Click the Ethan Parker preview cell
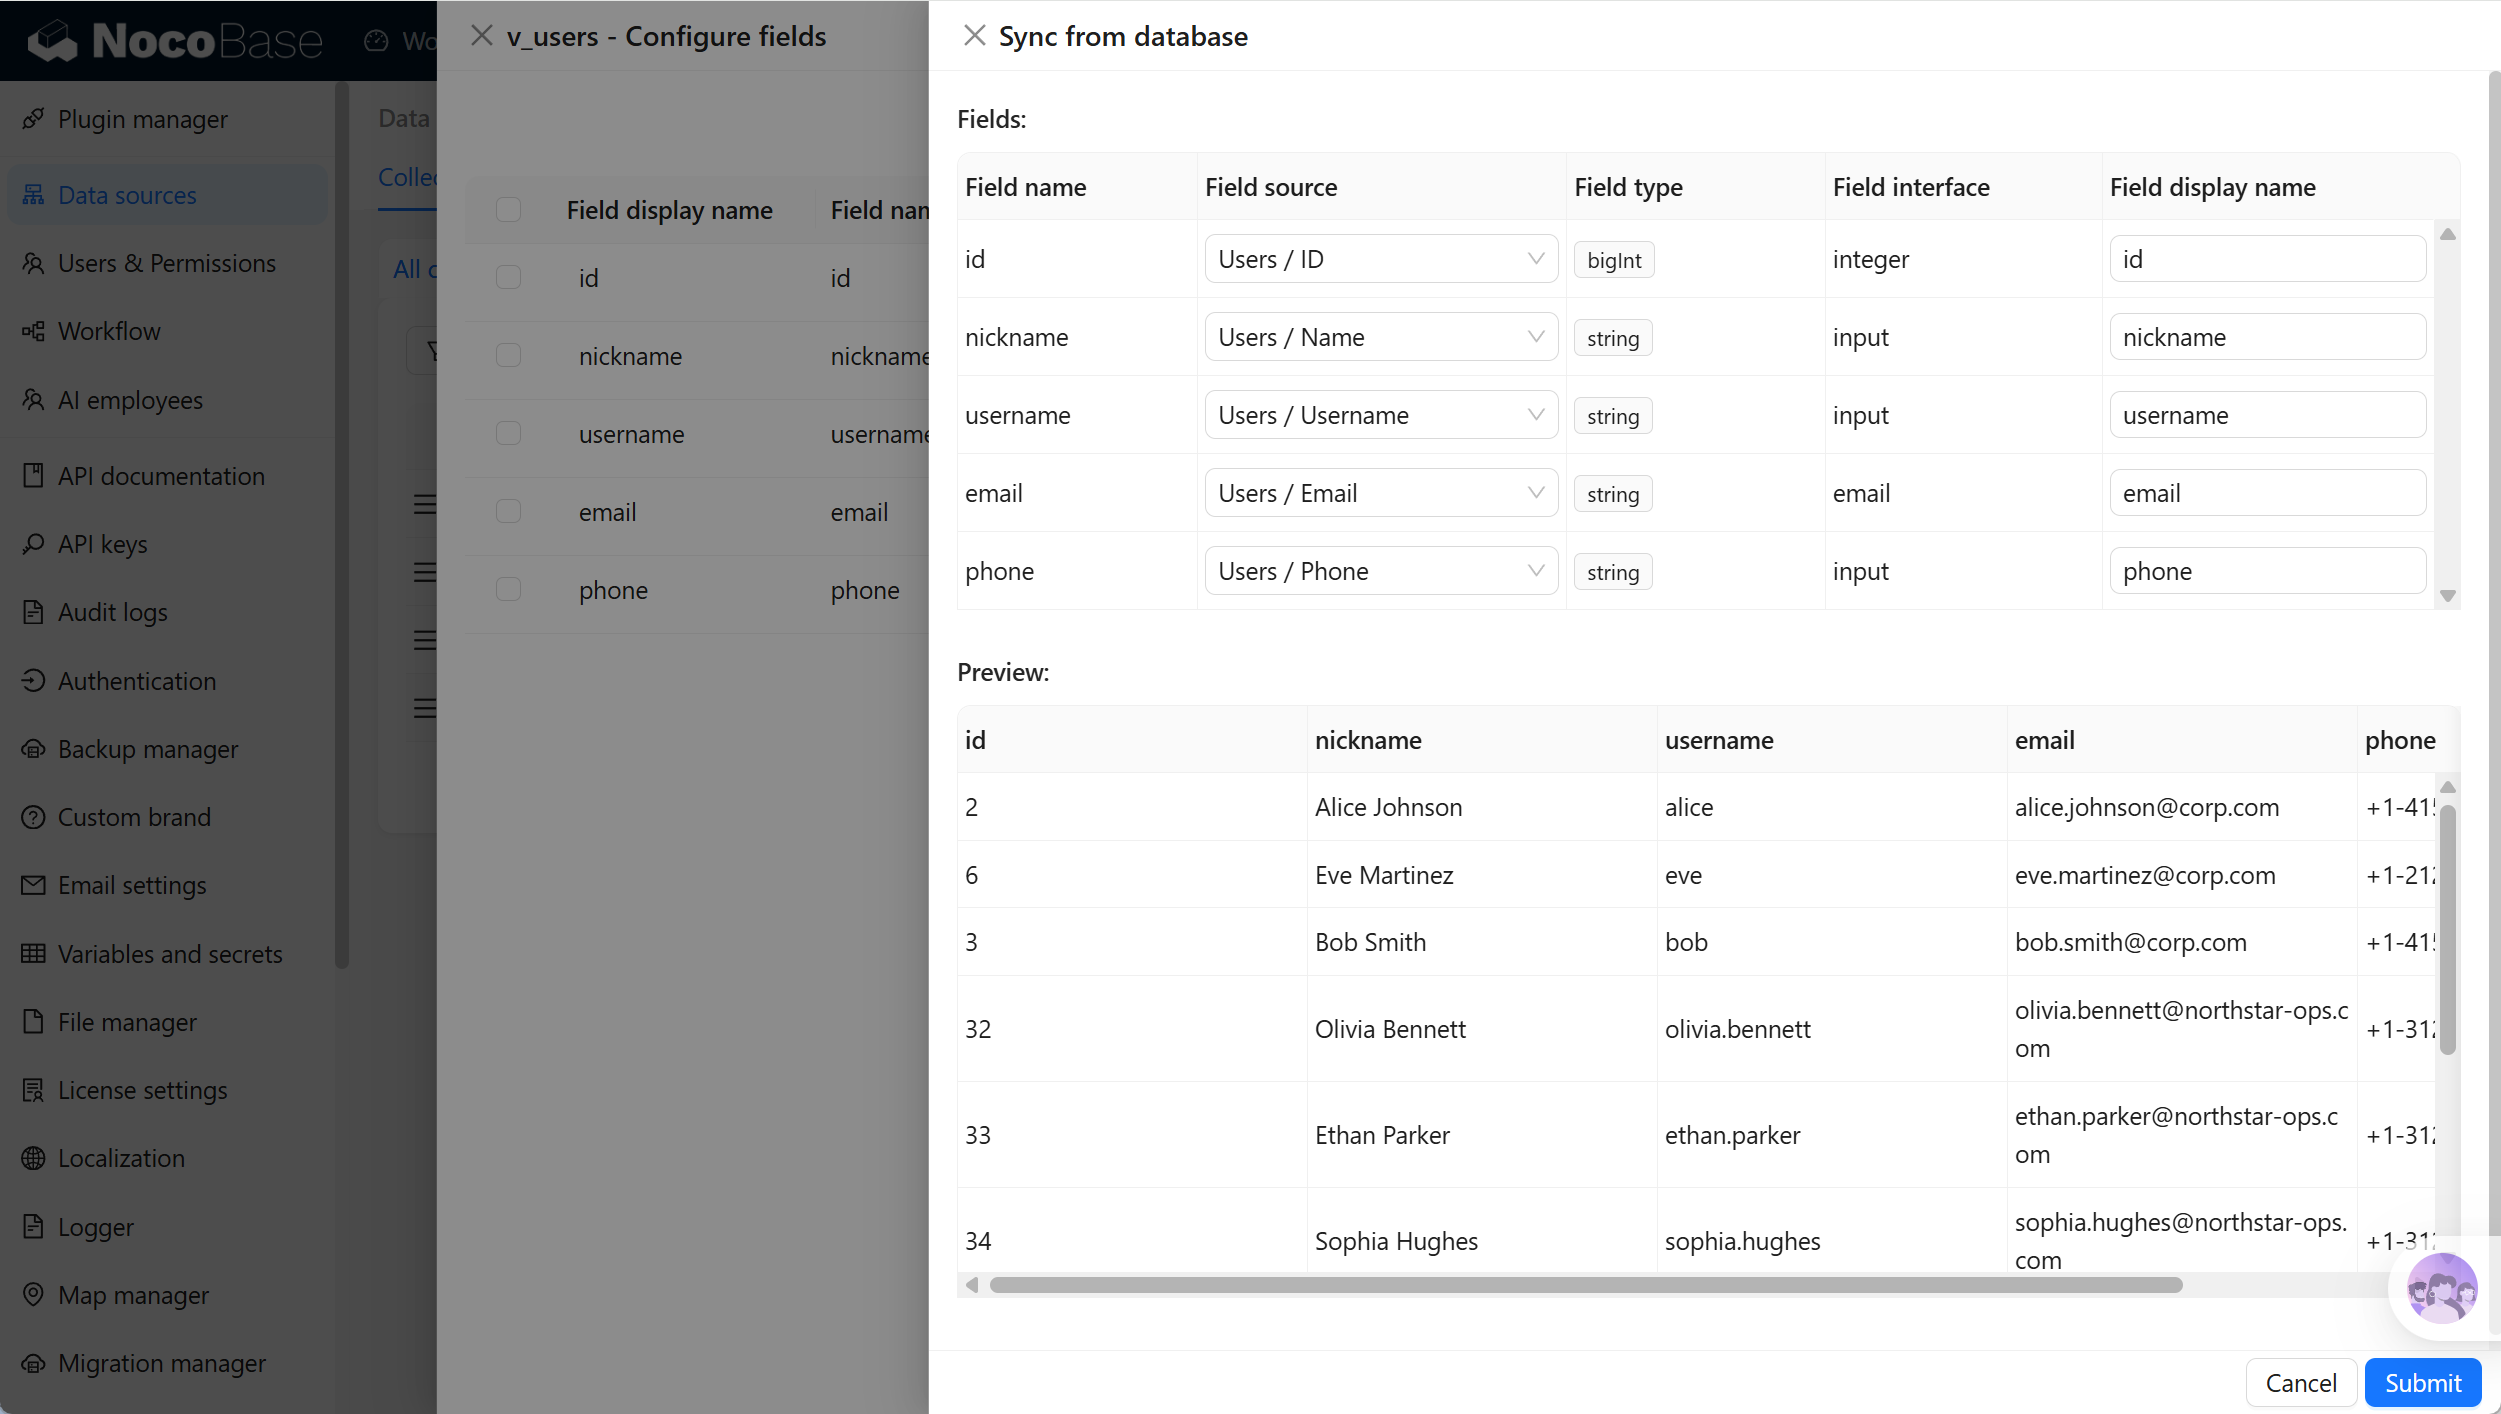This screenshot has width=2501, height=1414. [1481, 1135]
